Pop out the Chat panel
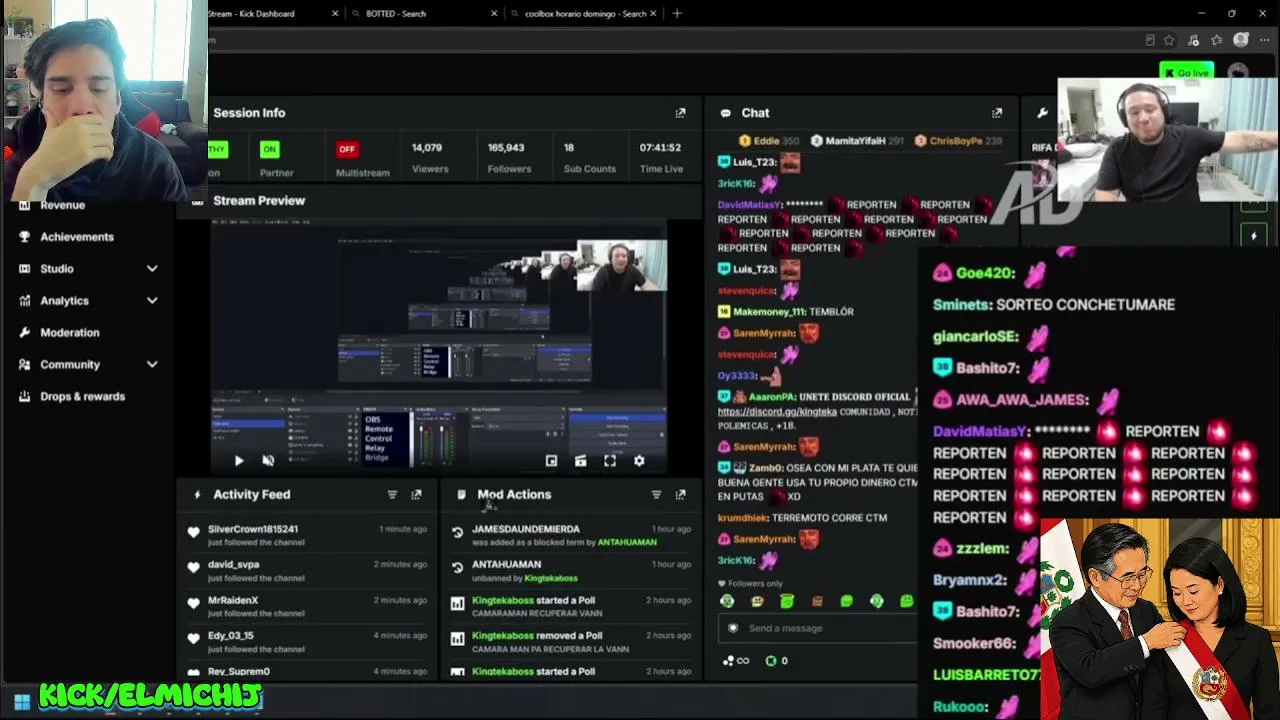The height and width of the screenshot is (720, 1280). [x=996, y=113]
